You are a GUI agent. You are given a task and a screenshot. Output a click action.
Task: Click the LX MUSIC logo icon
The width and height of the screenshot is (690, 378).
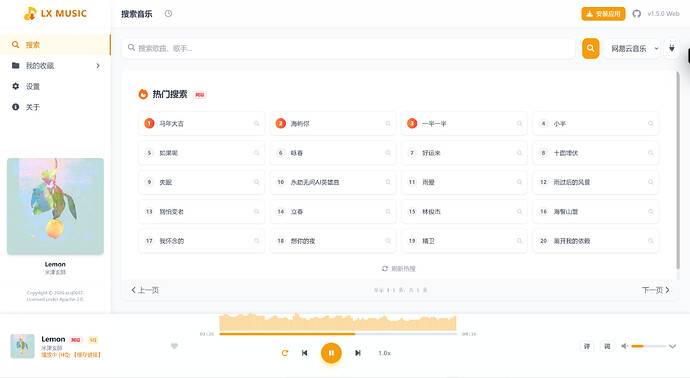coord(30,14)
